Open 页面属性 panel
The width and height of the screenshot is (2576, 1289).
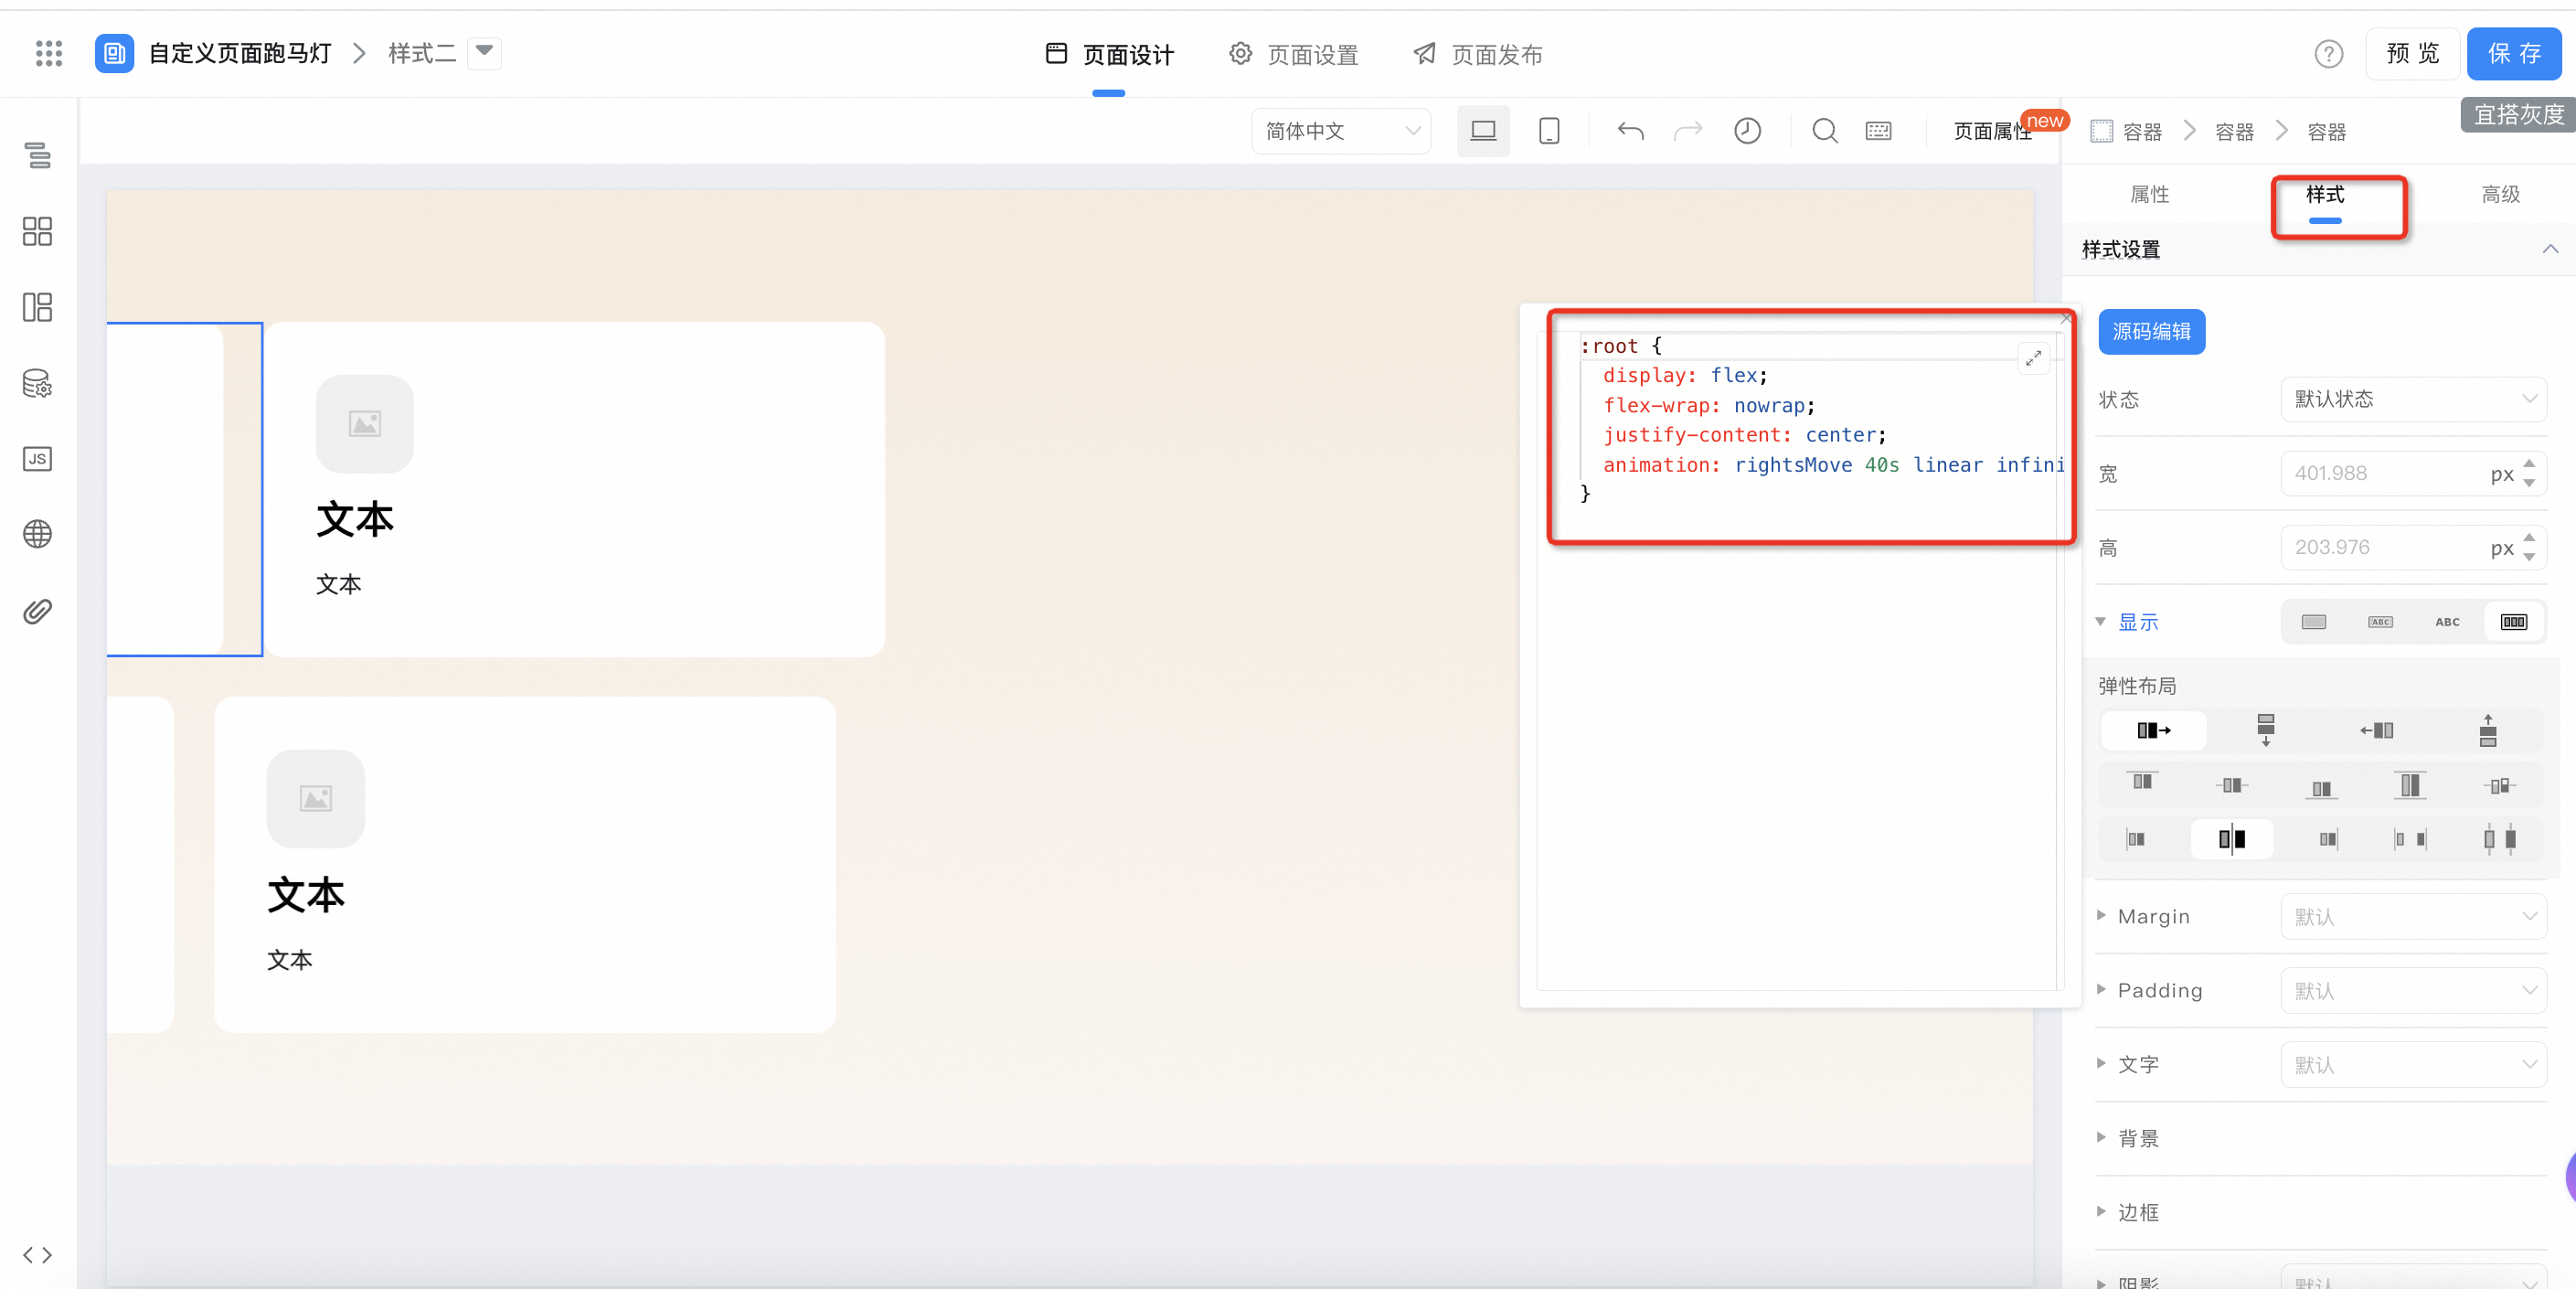(x=1992, y=131)
